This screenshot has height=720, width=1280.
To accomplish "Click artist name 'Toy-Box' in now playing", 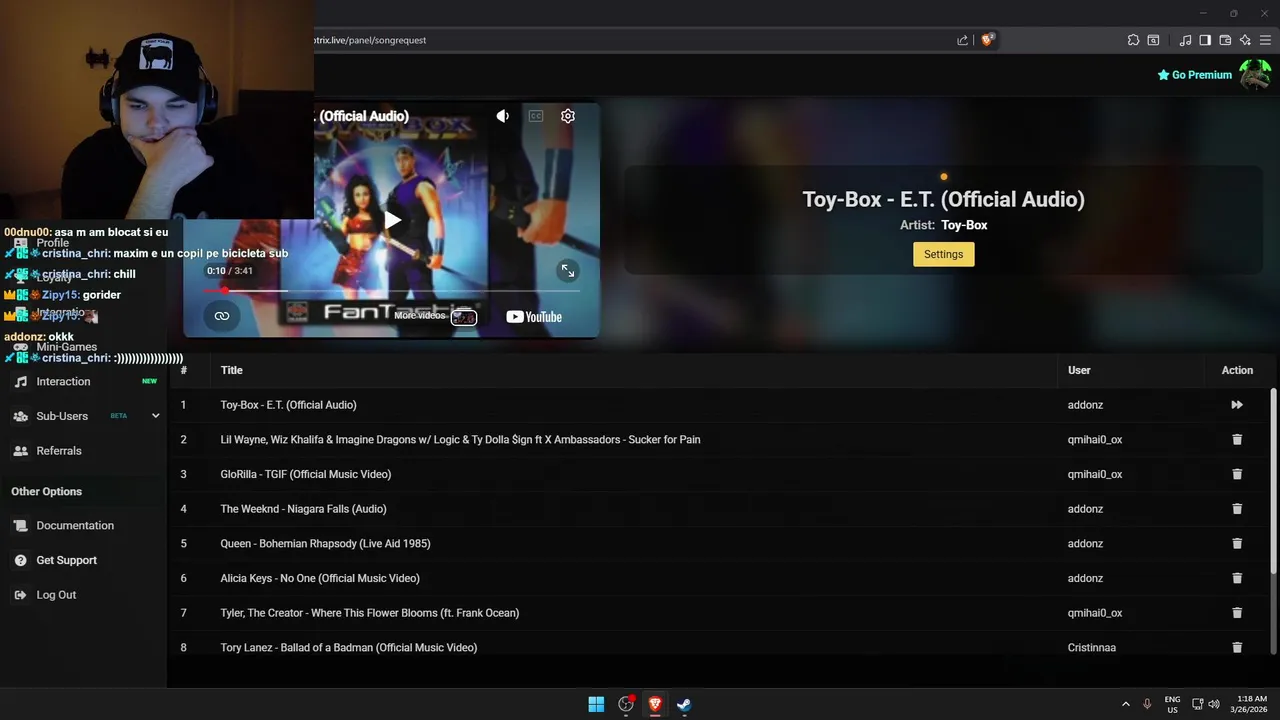I will (x=964, y=225).
